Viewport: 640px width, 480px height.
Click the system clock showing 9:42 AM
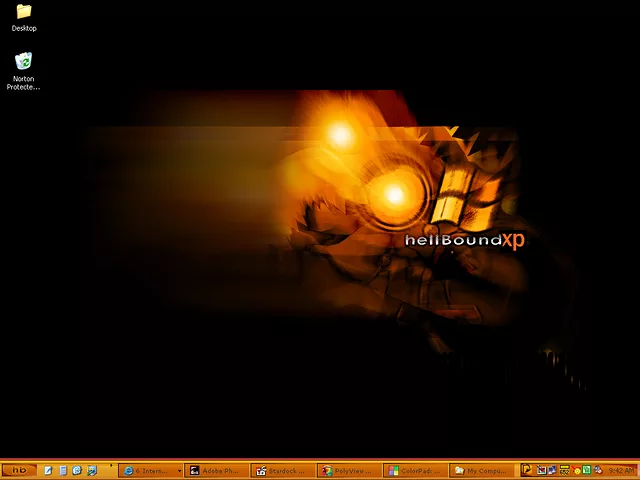coord(621,470)
